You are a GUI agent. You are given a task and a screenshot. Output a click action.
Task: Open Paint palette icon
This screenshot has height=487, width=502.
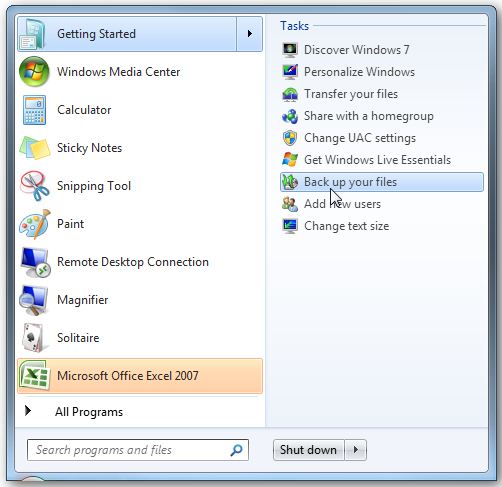[x=35, y=224]
